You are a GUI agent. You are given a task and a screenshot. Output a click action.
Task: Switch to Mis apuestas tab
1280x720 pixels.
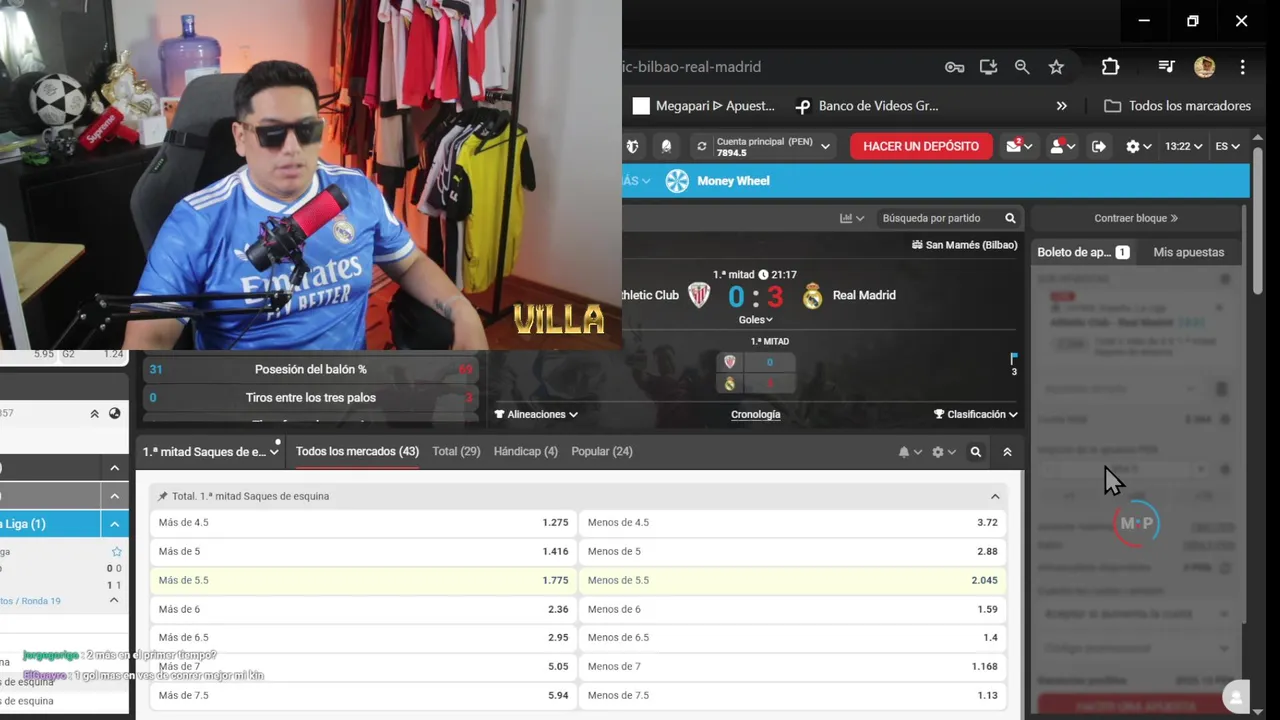click(x=1188, y=252)
